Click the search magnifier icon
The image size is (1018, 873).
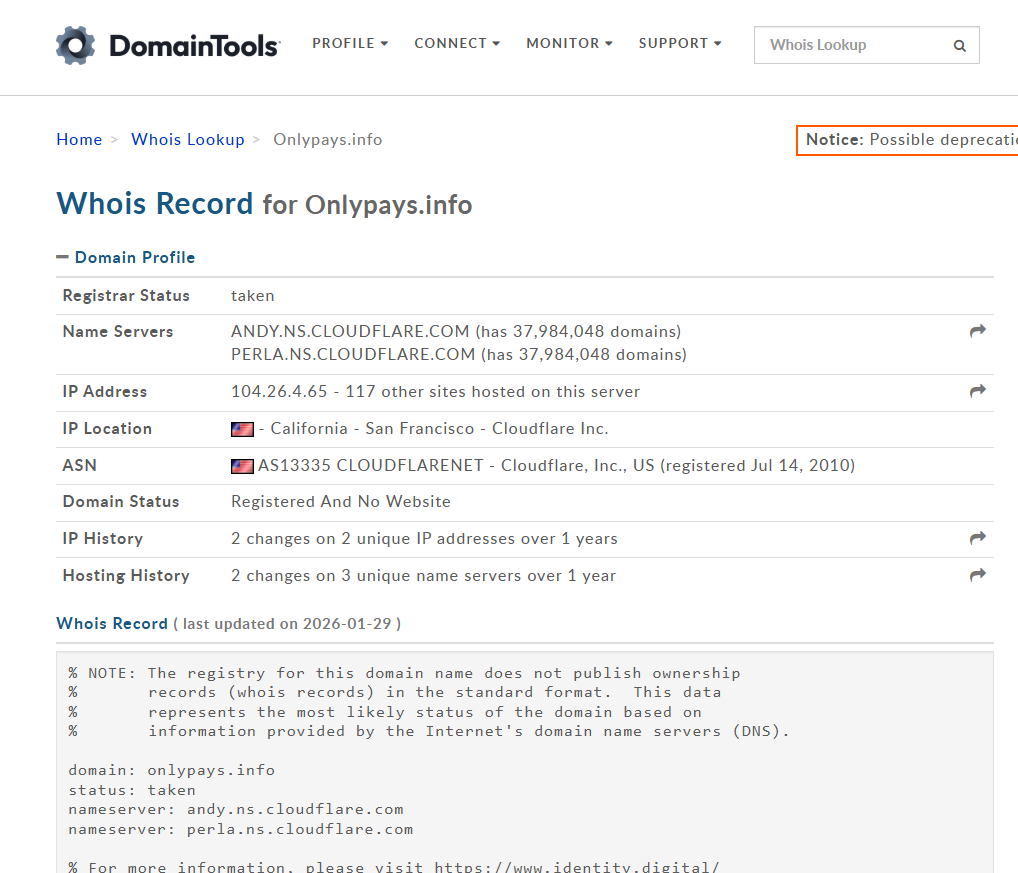pyautogui.click(x=959, y=46)
